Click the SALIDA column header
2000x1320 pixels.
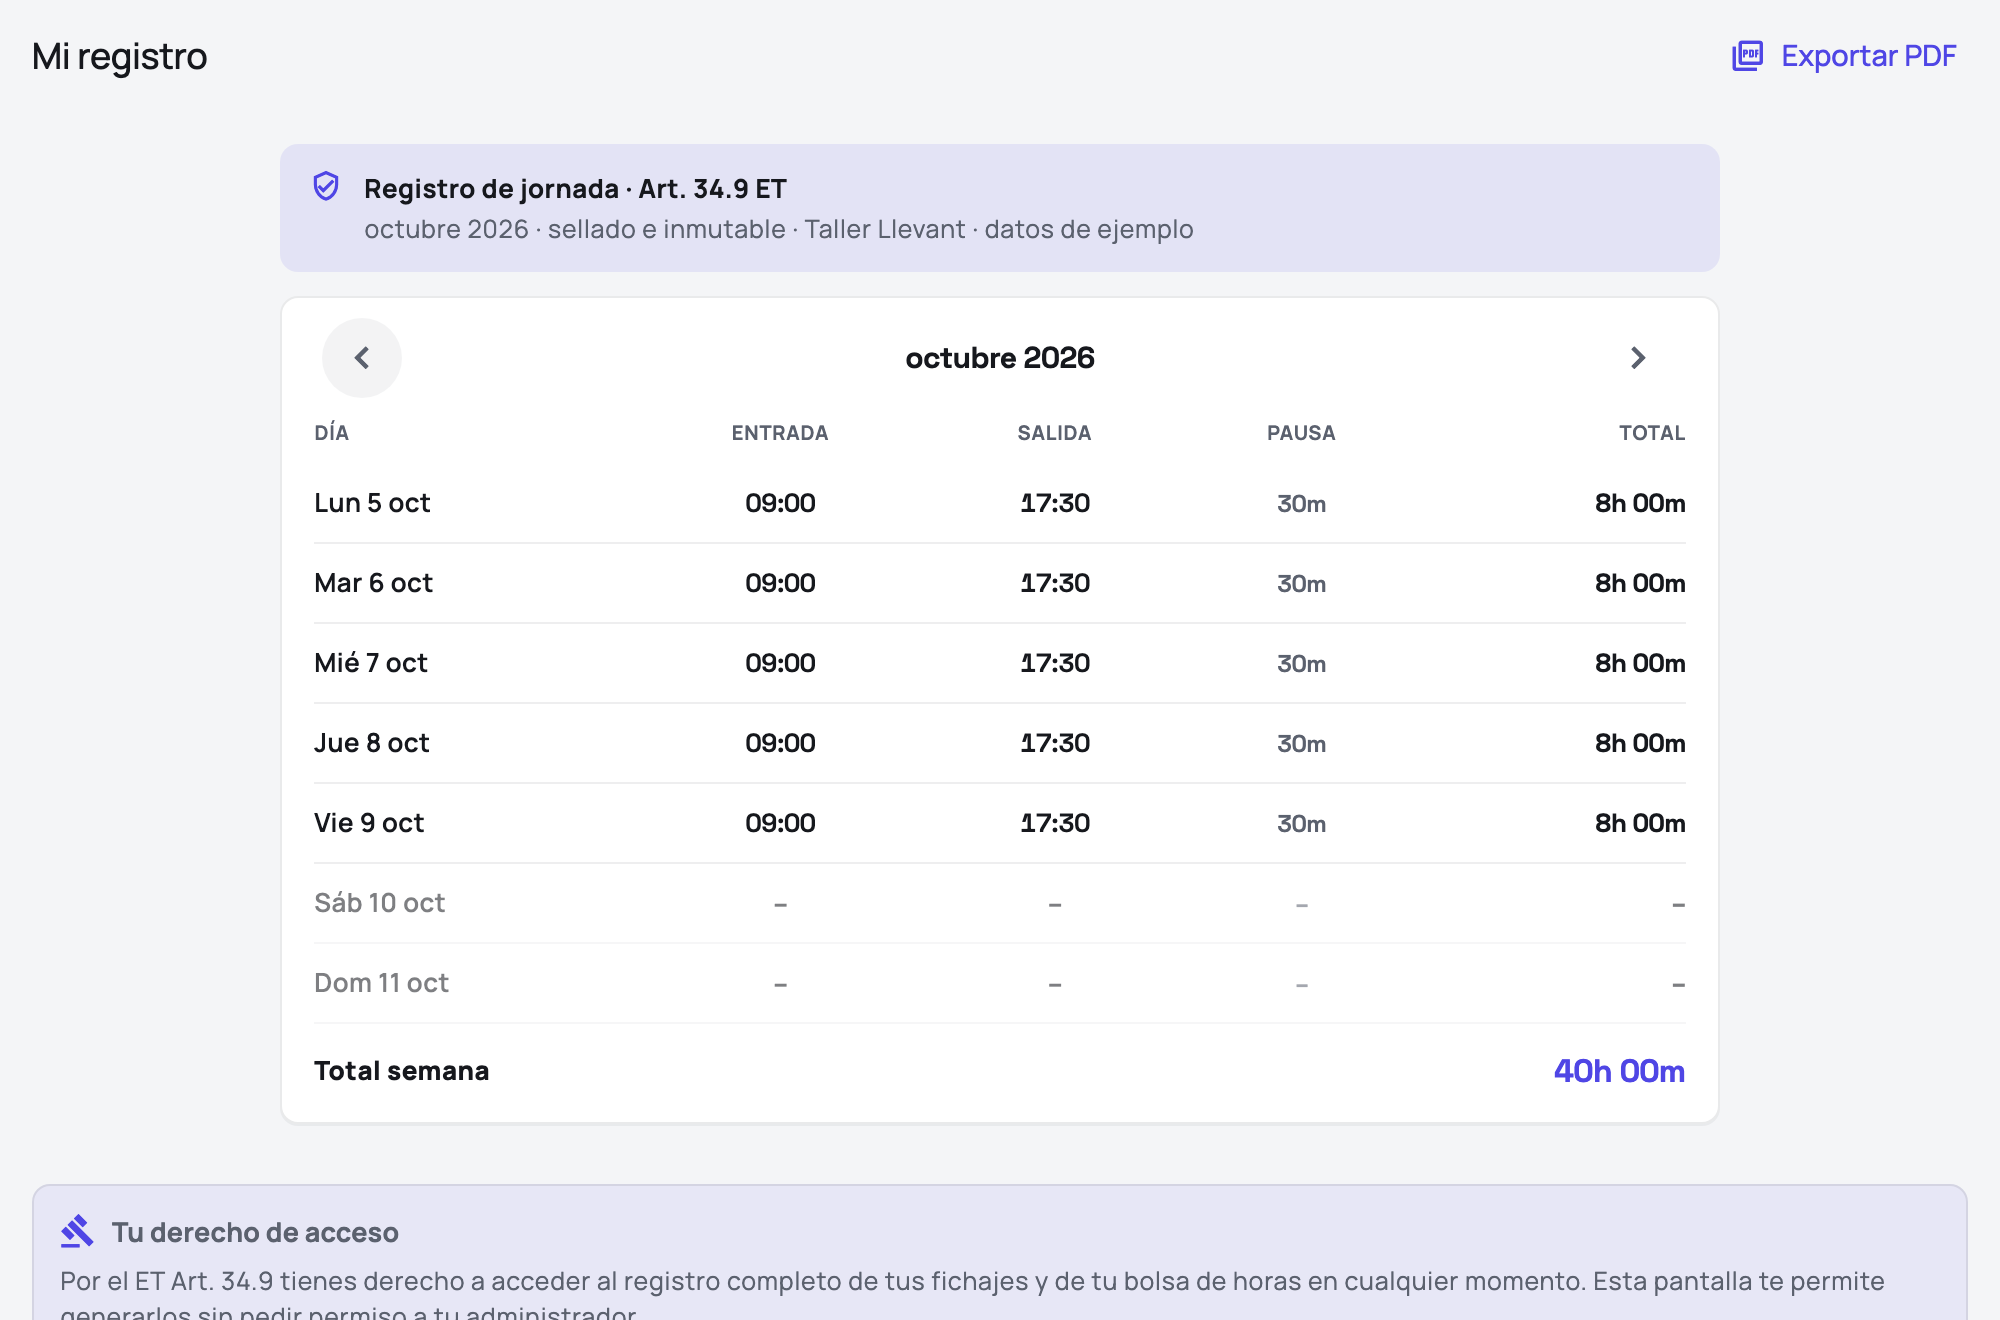(x=1054, y=433)
